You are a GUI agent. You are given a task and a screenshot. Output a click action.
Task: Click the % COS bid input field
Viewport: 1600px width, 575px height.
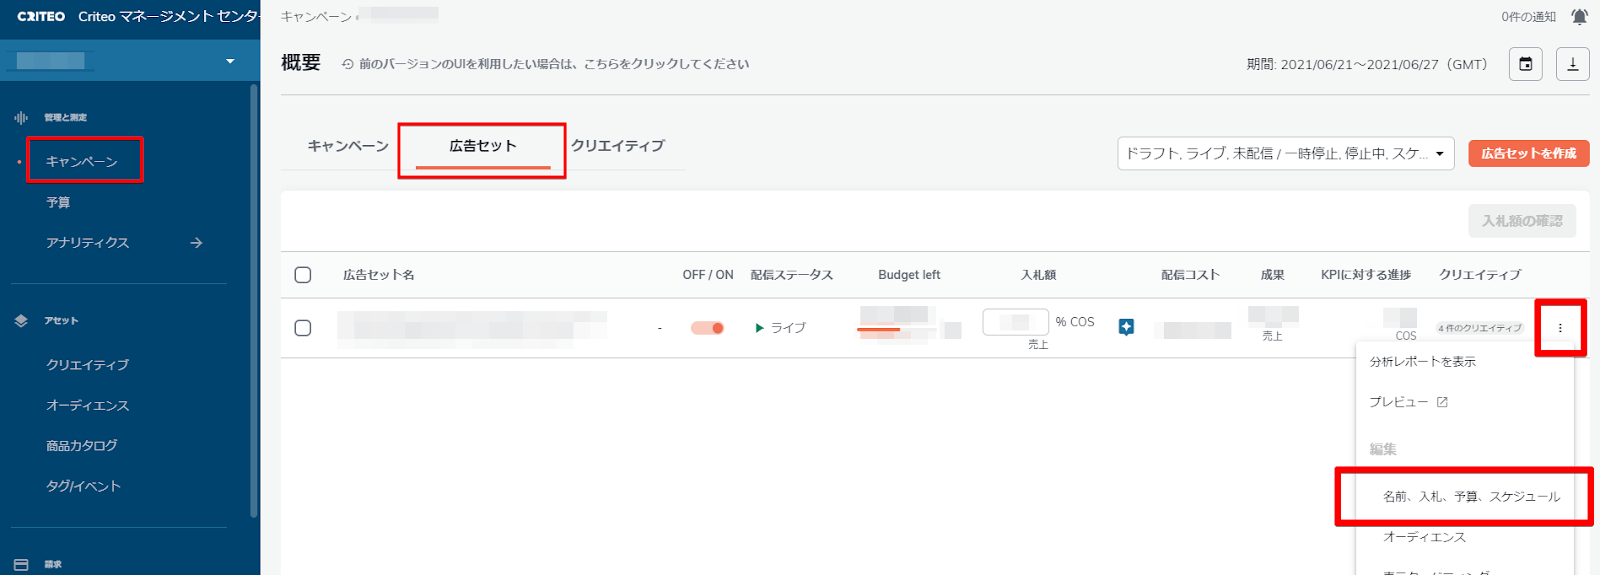[1014, 322]
